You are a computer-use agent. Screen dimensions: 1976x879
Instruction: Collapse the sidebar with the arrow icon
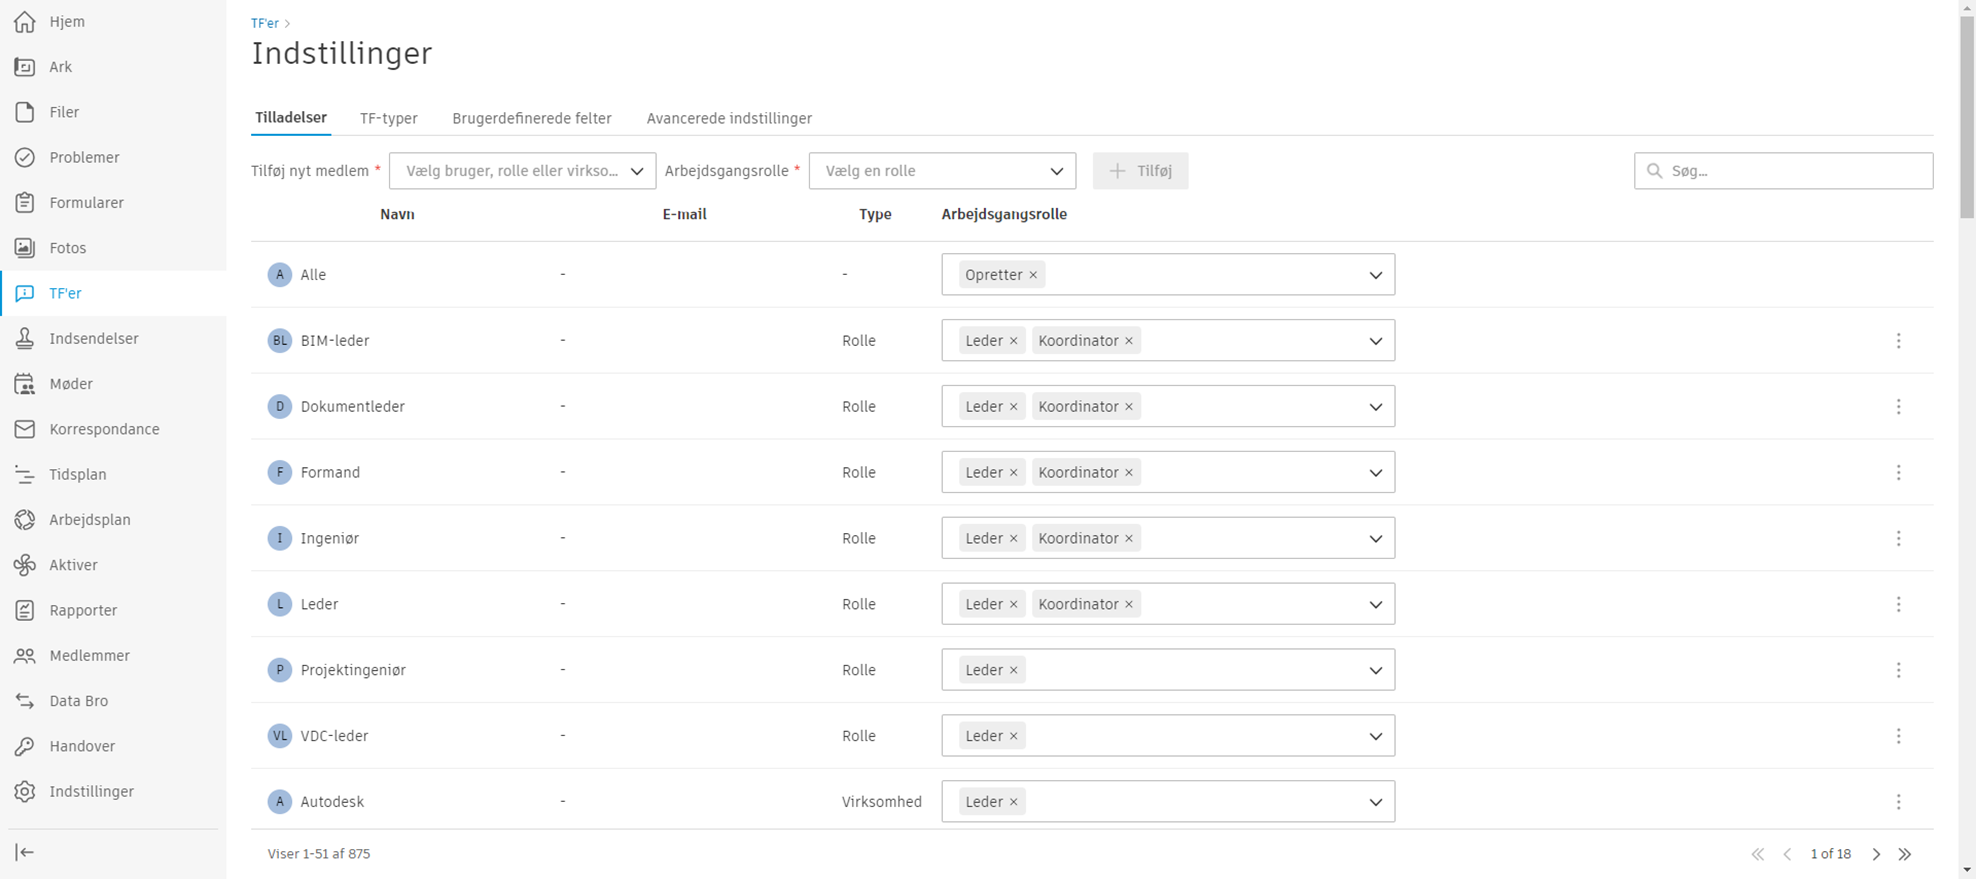pos(25,852)
